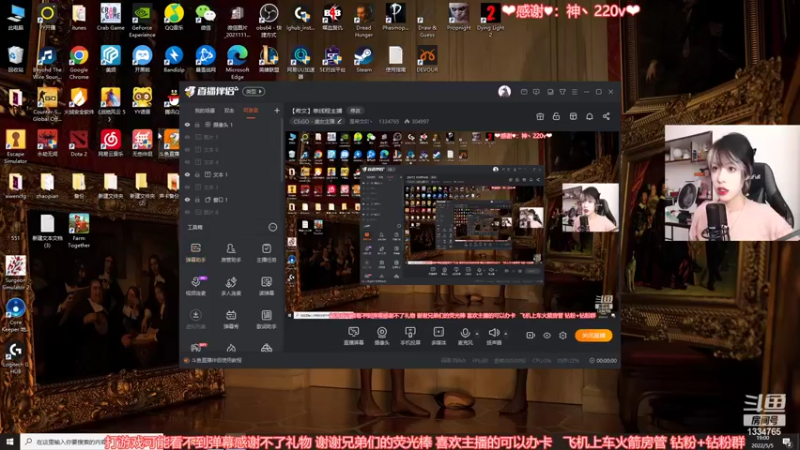Toggle visibility eye of 文本 4 source
This screenshot has height=450, width=800.
[x=187, y=162]
